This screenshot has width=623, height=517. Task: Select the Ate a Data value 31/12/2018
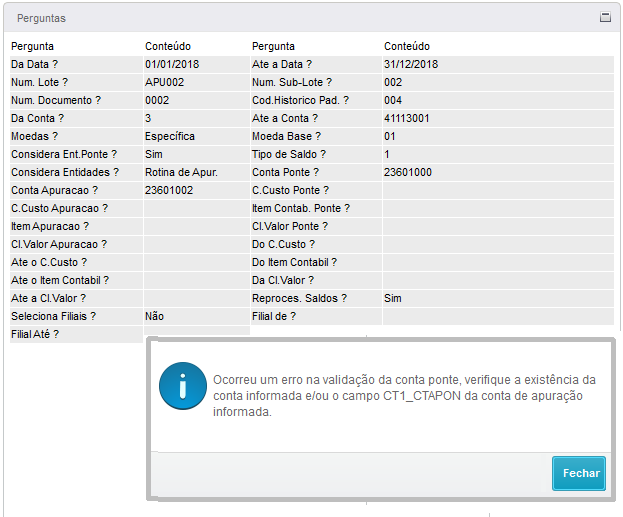tap(411, 64)
